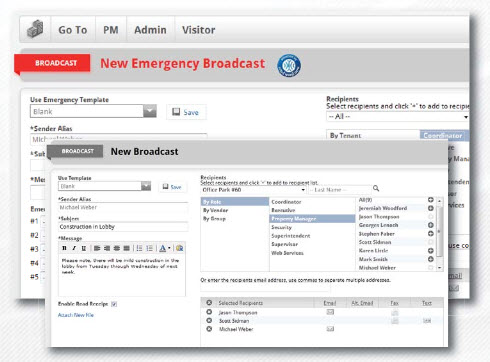490x362 pixels.
Task: Click the magnifier search icon
Action: point(376,188)
